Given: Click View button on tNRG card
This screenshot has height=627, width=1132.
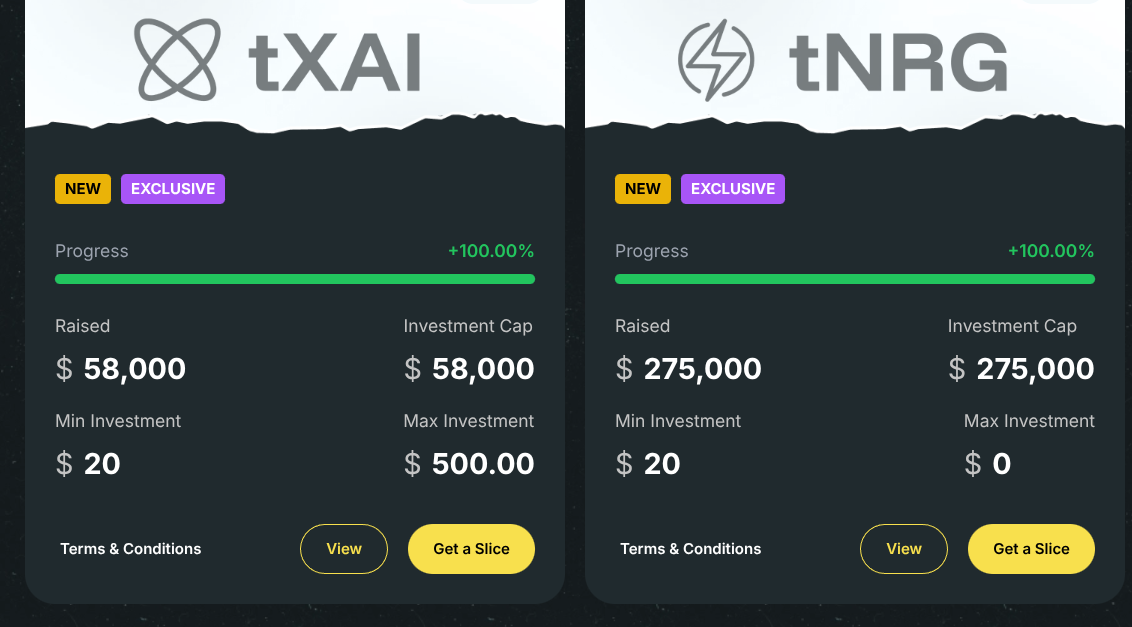Looking at the screenshot, I should pyautogui.click(x=904, y=549).
